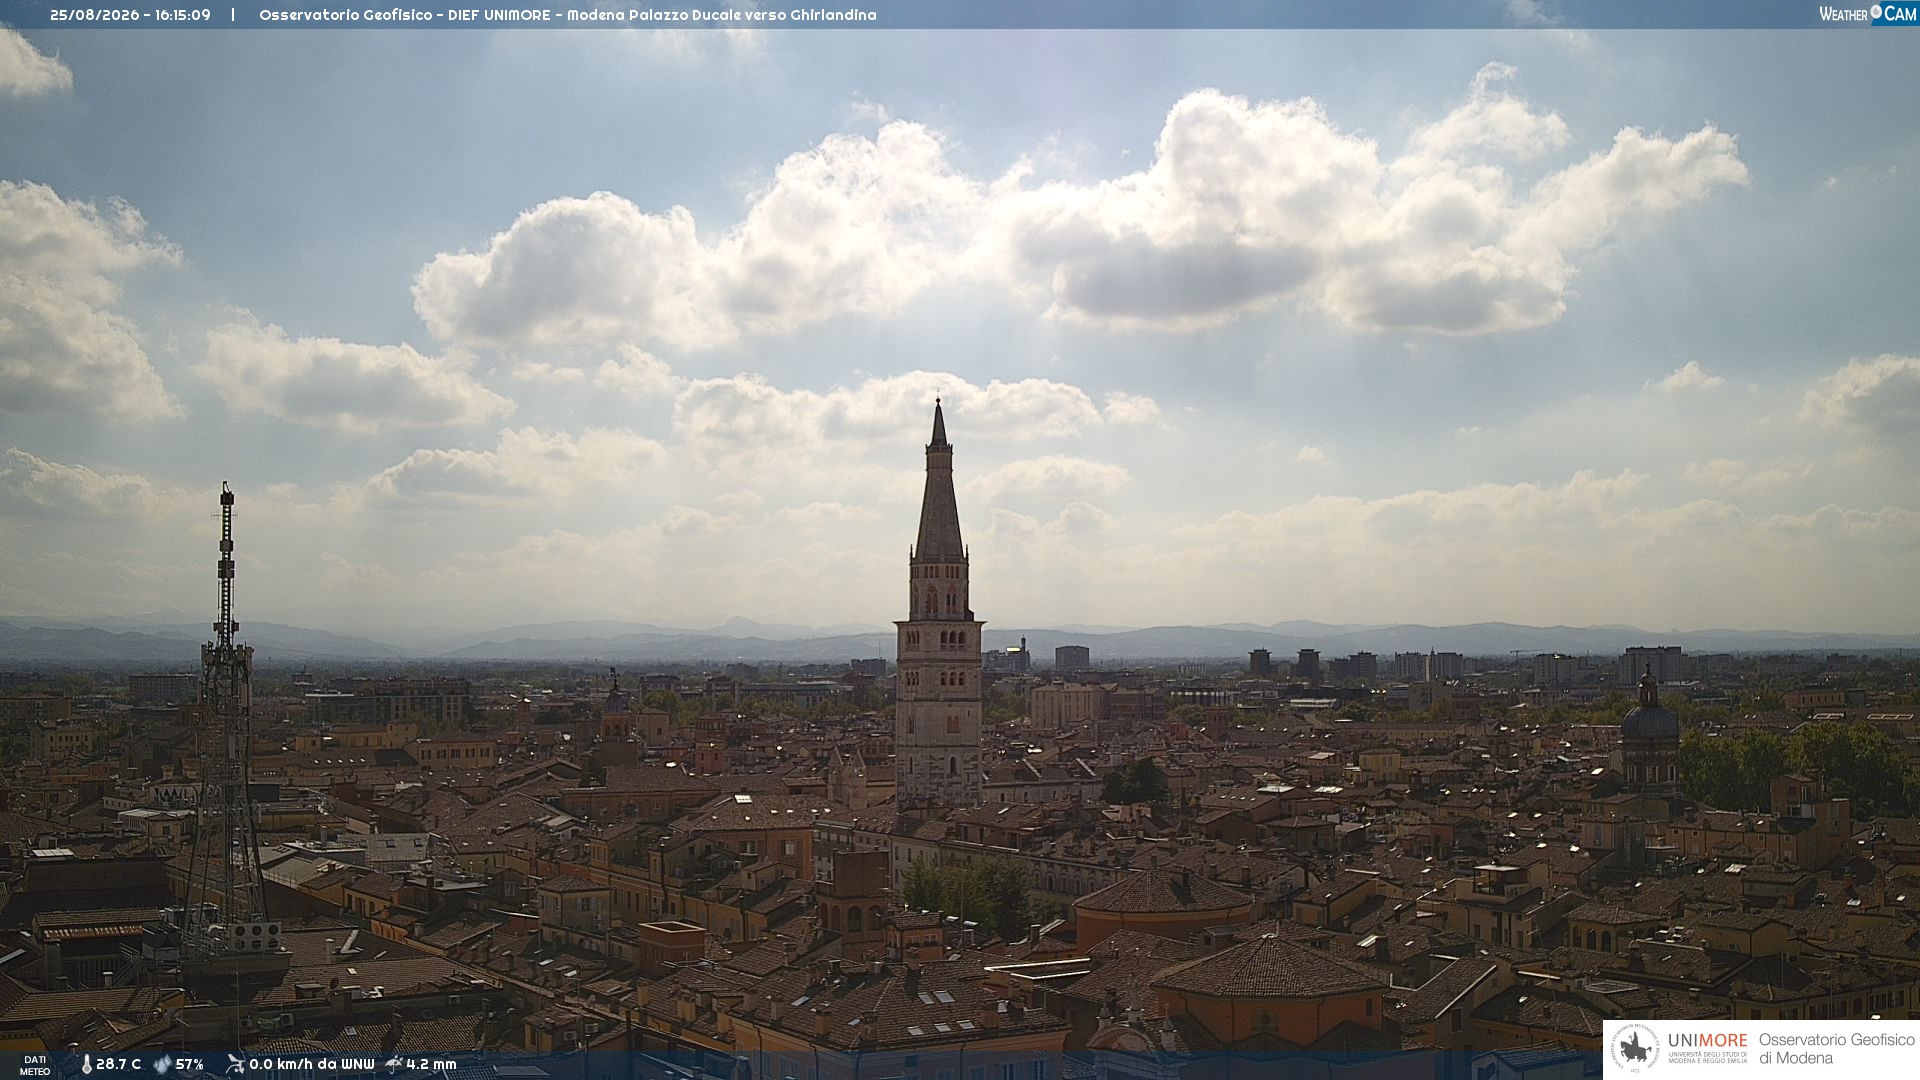The image size is (1920, 1080).
Task: Click the 4.2 mm rainfall value
Action: pyautogui.click(x=431, y=1065)
